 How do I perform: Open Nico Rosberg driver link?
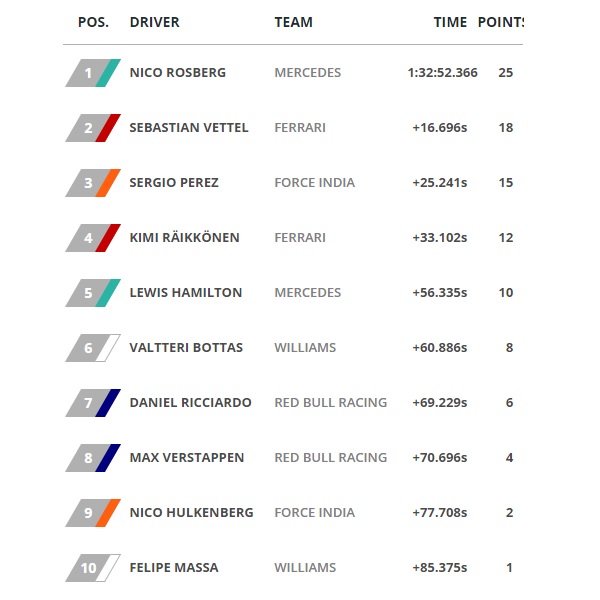[x=178, y=73]
